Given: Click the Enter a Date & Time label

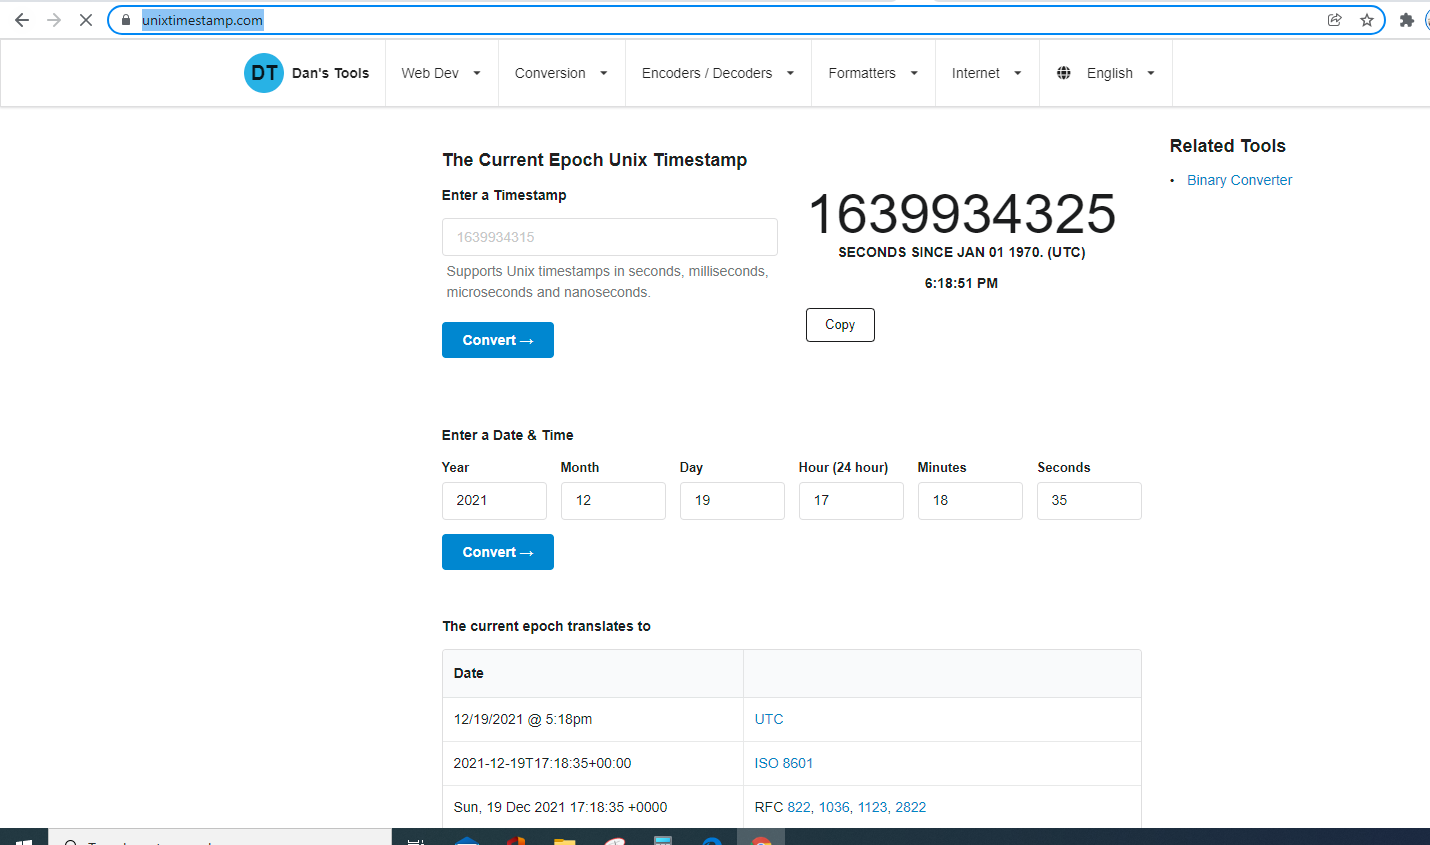Looking at the screenshot, I should [508, 435].
